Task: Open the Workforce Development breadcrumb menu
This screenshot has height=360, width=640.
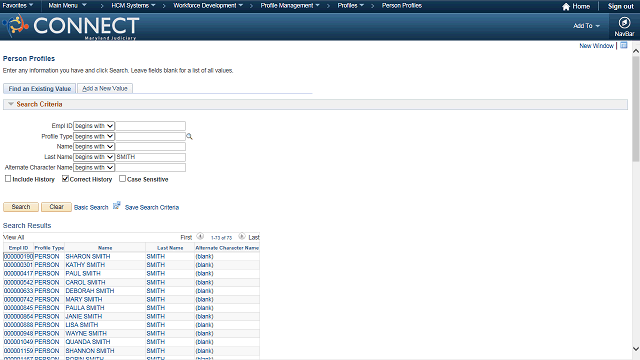Action: [208, 6]
